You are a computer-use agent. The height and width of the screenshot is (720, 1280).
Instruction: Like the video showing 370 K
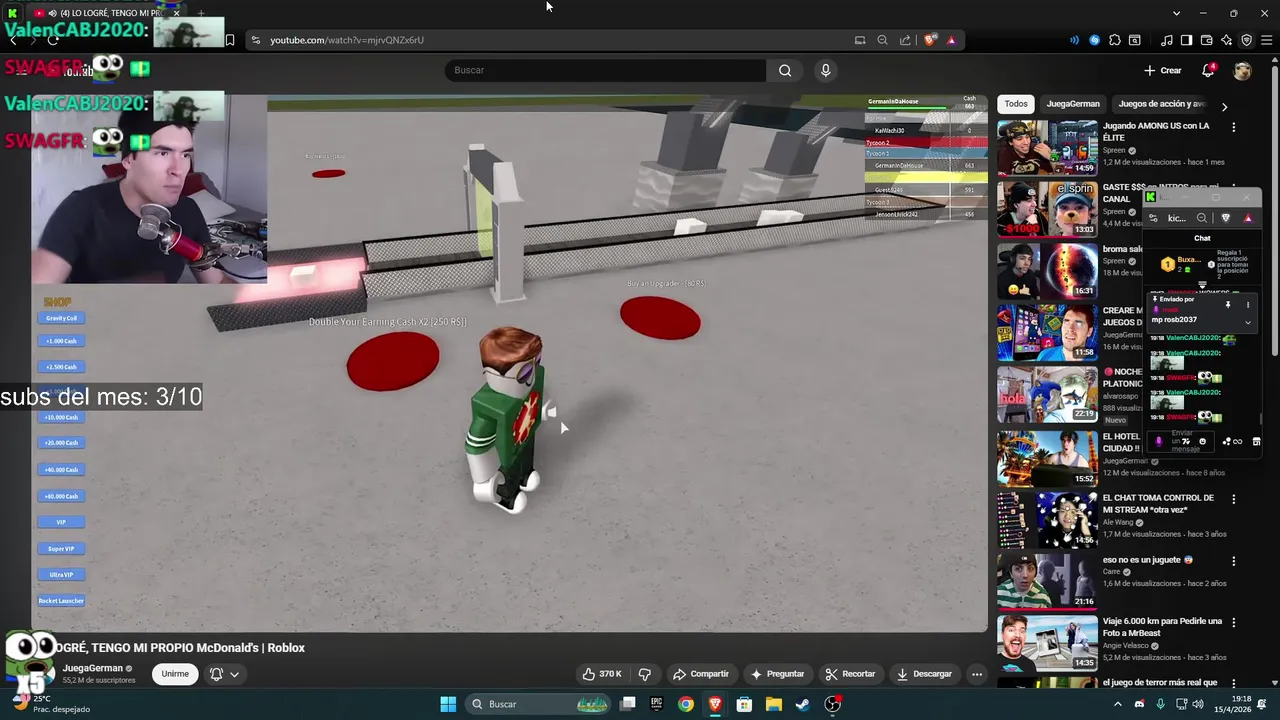(602, 674)
